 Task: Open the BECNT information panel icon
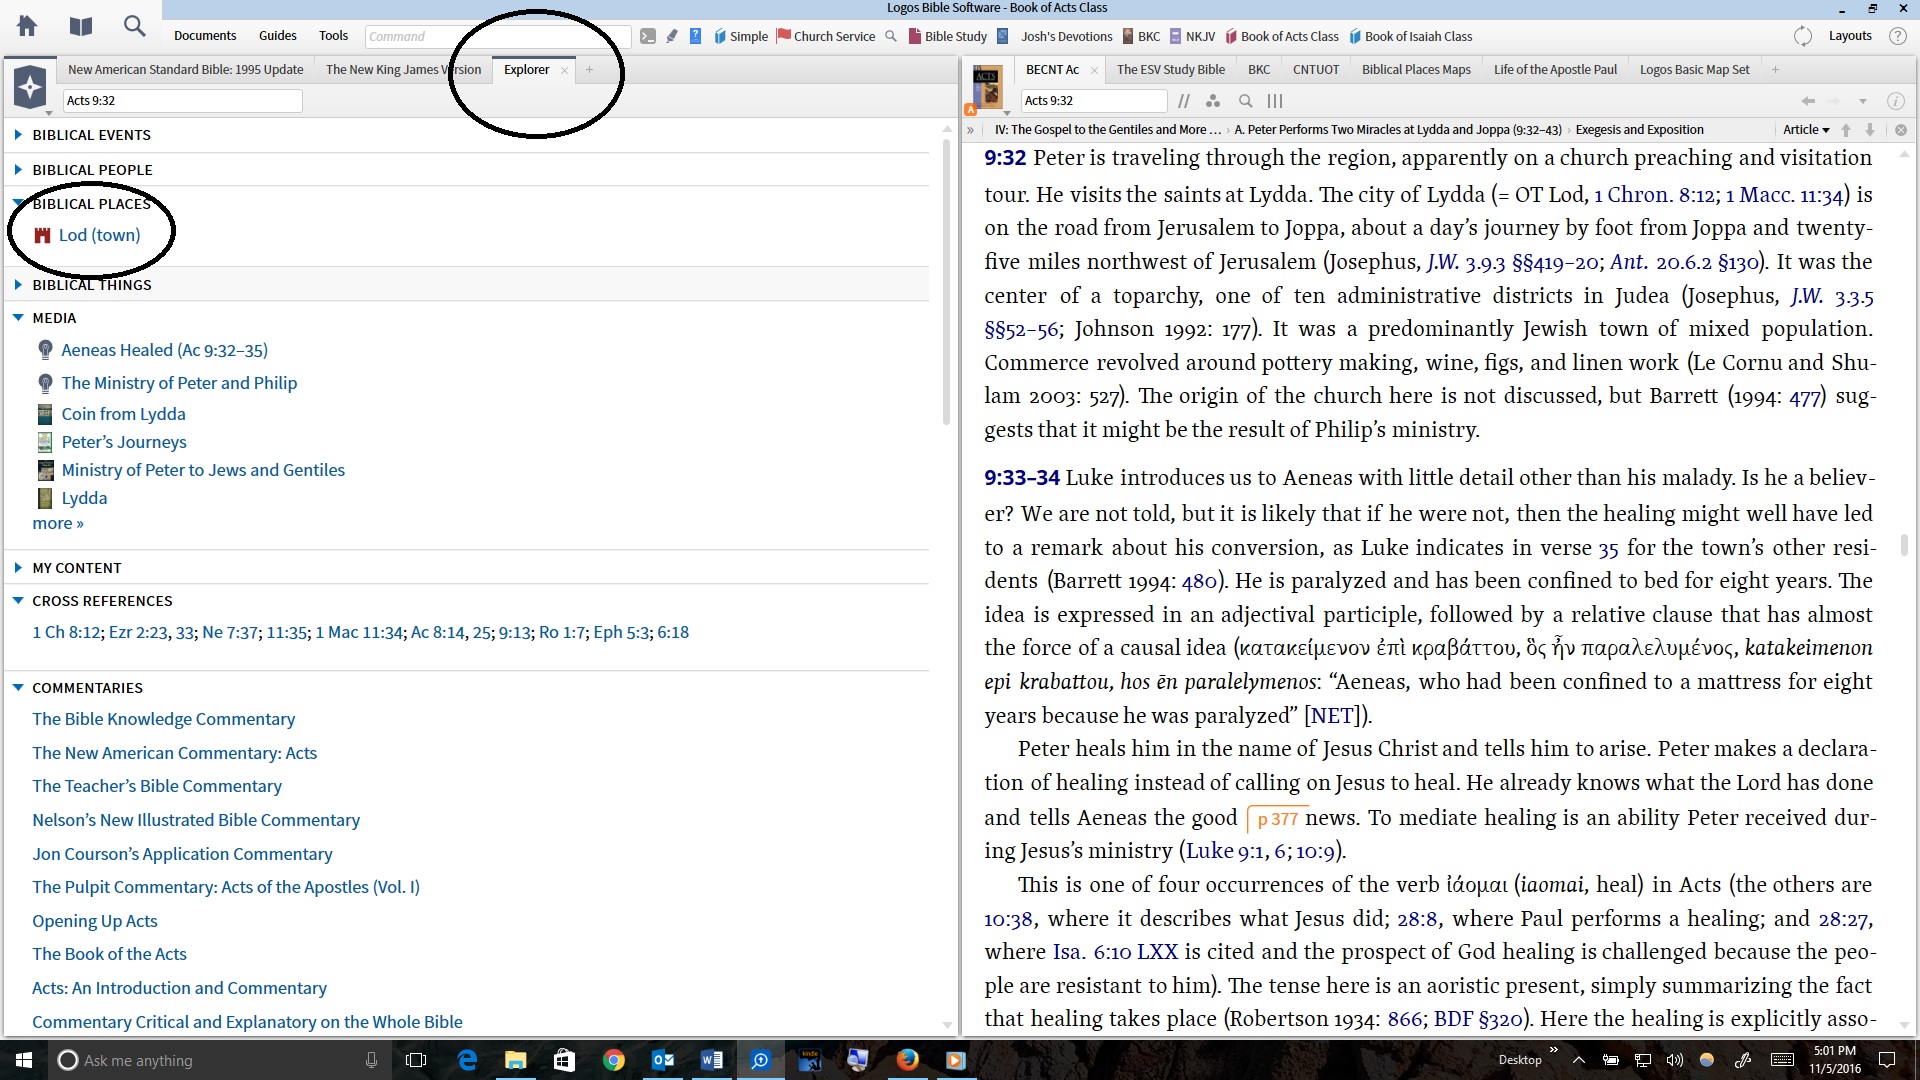pos(1894,101)
